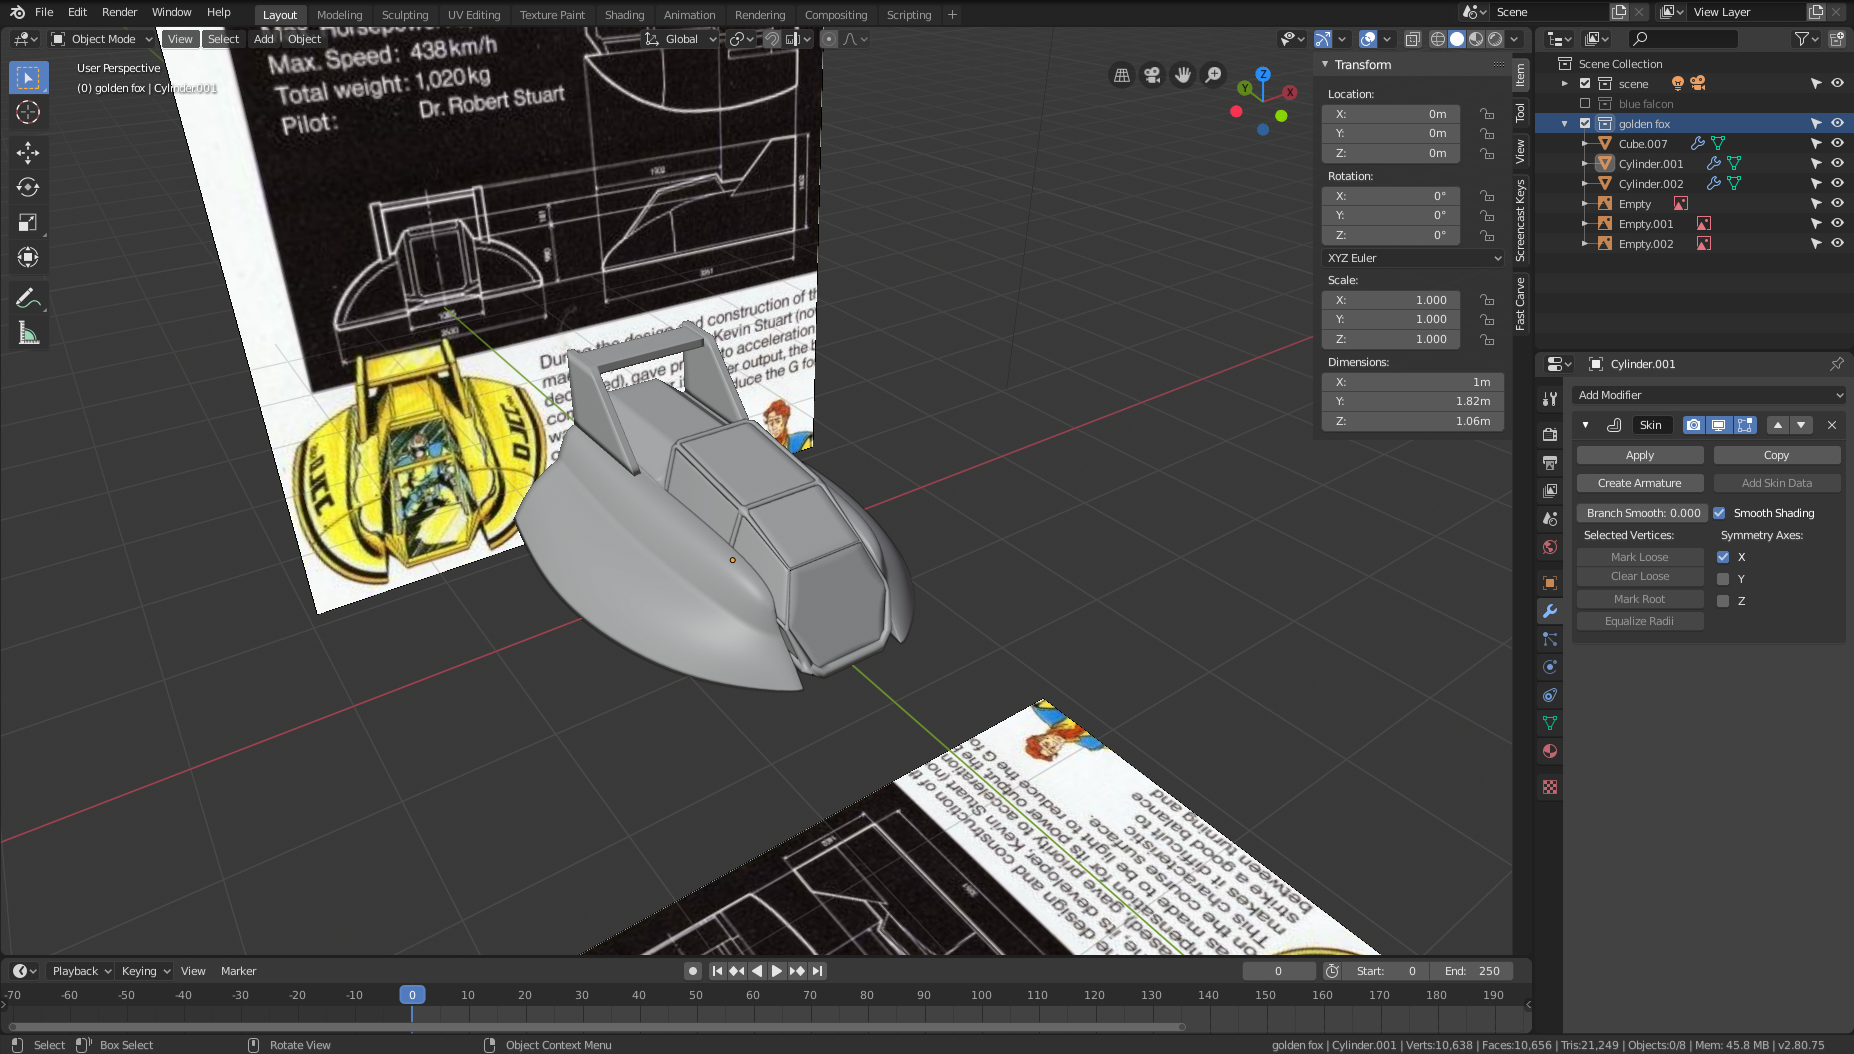Screen dimensions: 1854x1054
Task: Switch to rendered viewport shading
Action: (x=1495, y=39)
